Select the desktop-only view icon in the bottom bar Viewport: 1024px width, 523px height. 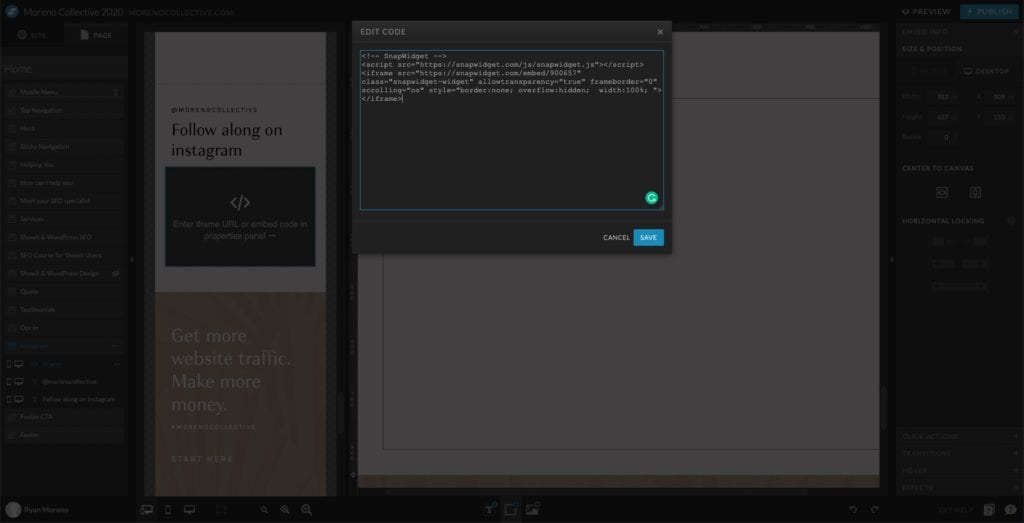[x=189, y=510]
